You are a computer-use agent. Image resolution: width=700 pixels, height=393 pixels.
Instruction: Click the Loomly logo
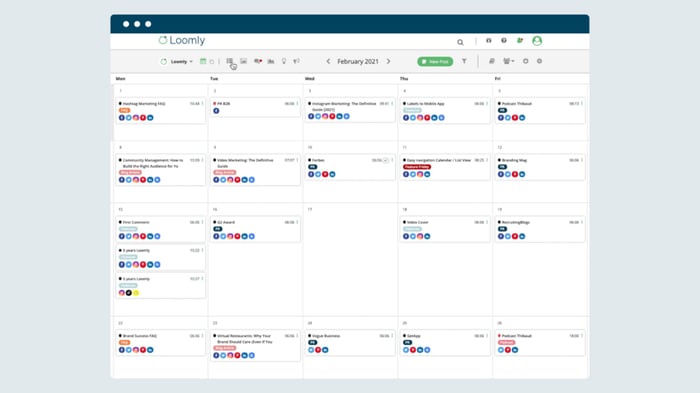182,40
